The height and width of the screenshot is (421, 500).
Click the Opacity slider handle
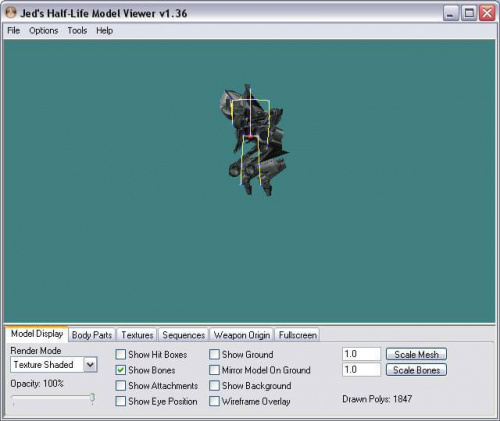[93, 398]
